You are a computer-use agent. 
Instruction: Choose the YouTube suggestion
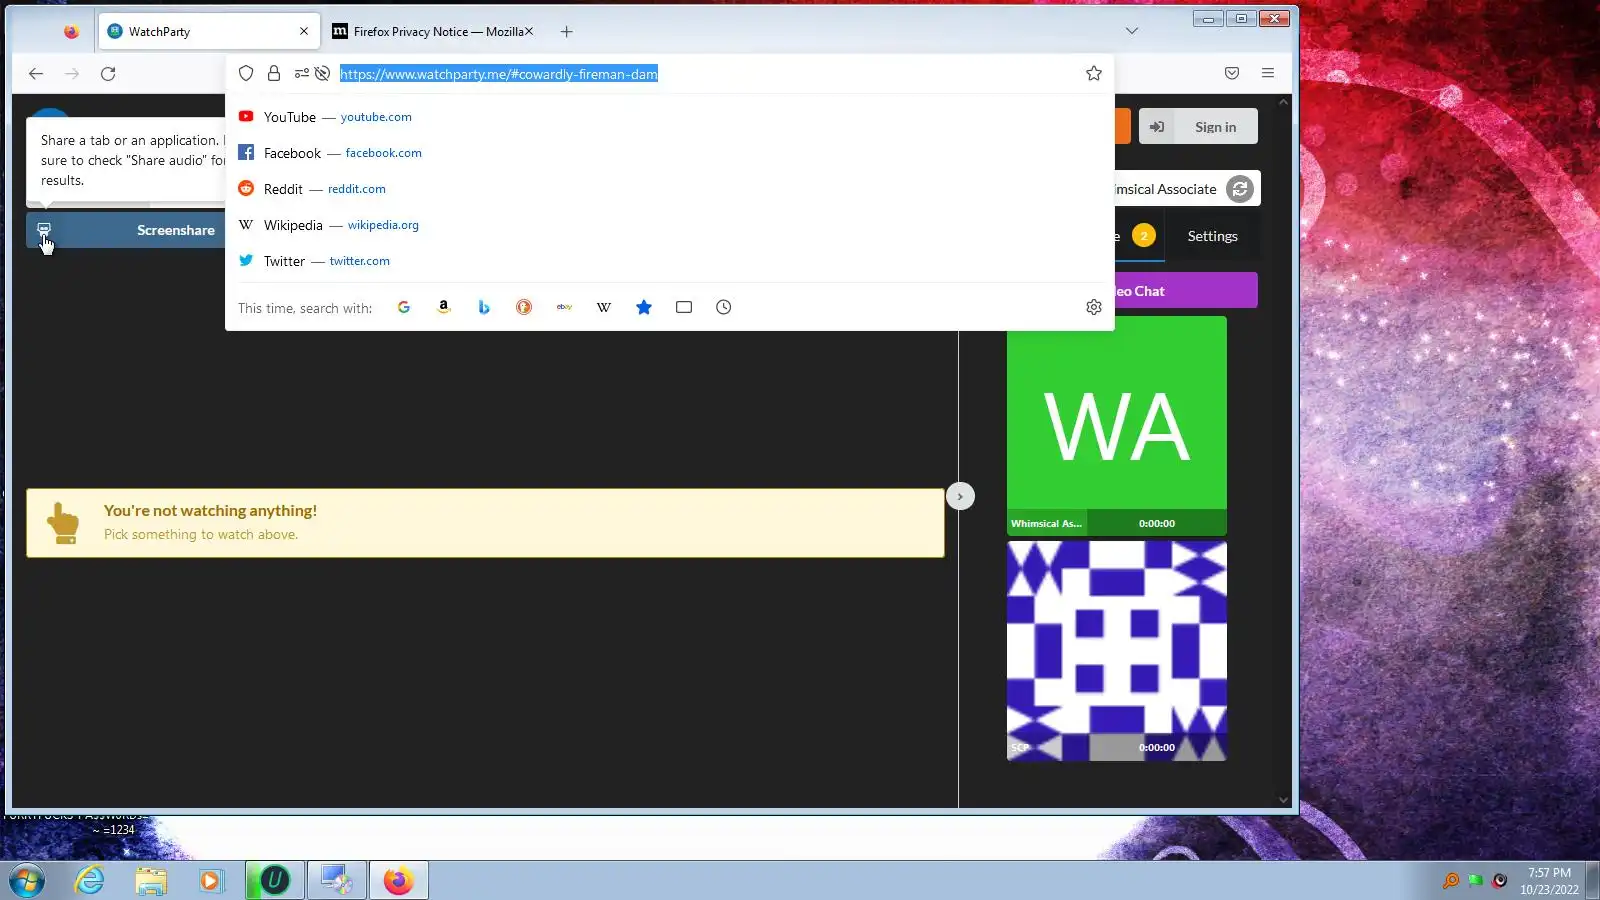pos(670,117)
